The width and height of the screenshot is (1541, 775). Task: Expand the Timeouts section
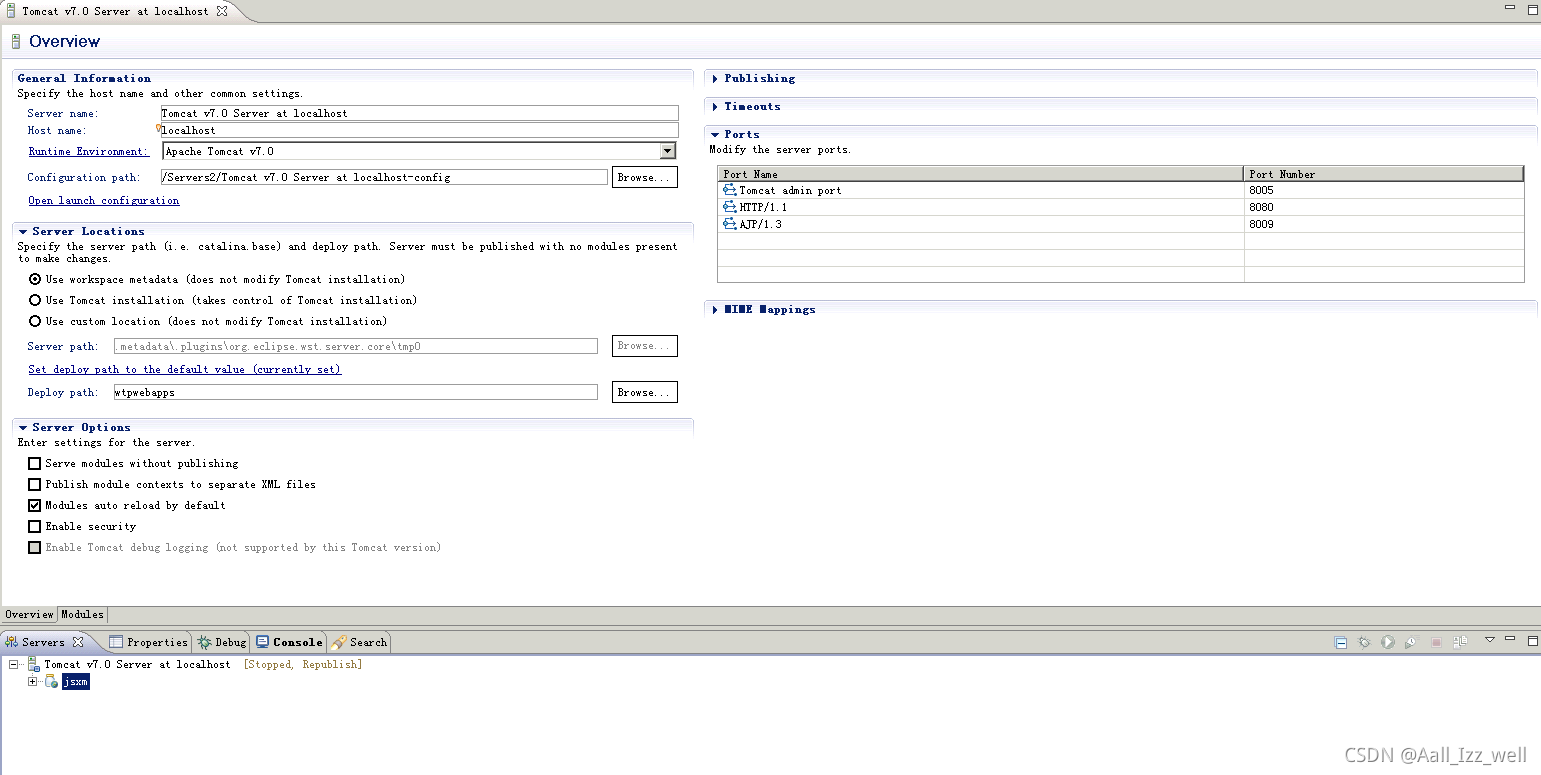715,106
